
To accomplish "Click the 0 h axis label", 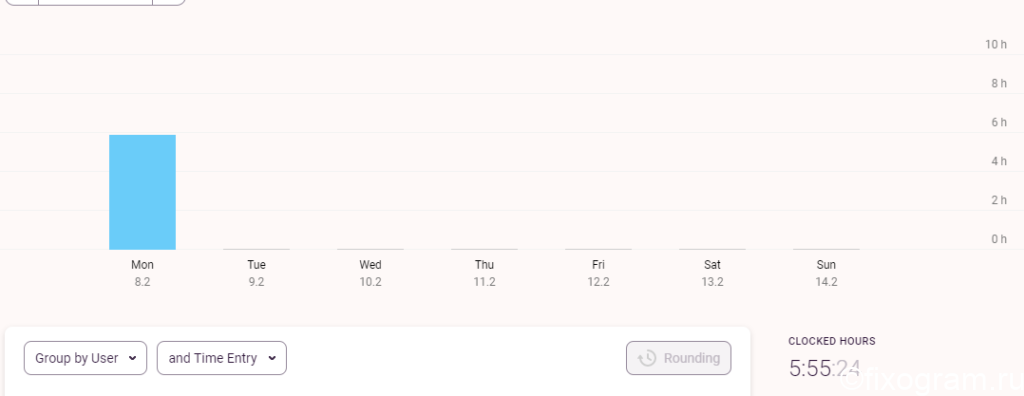I will 999,239.
